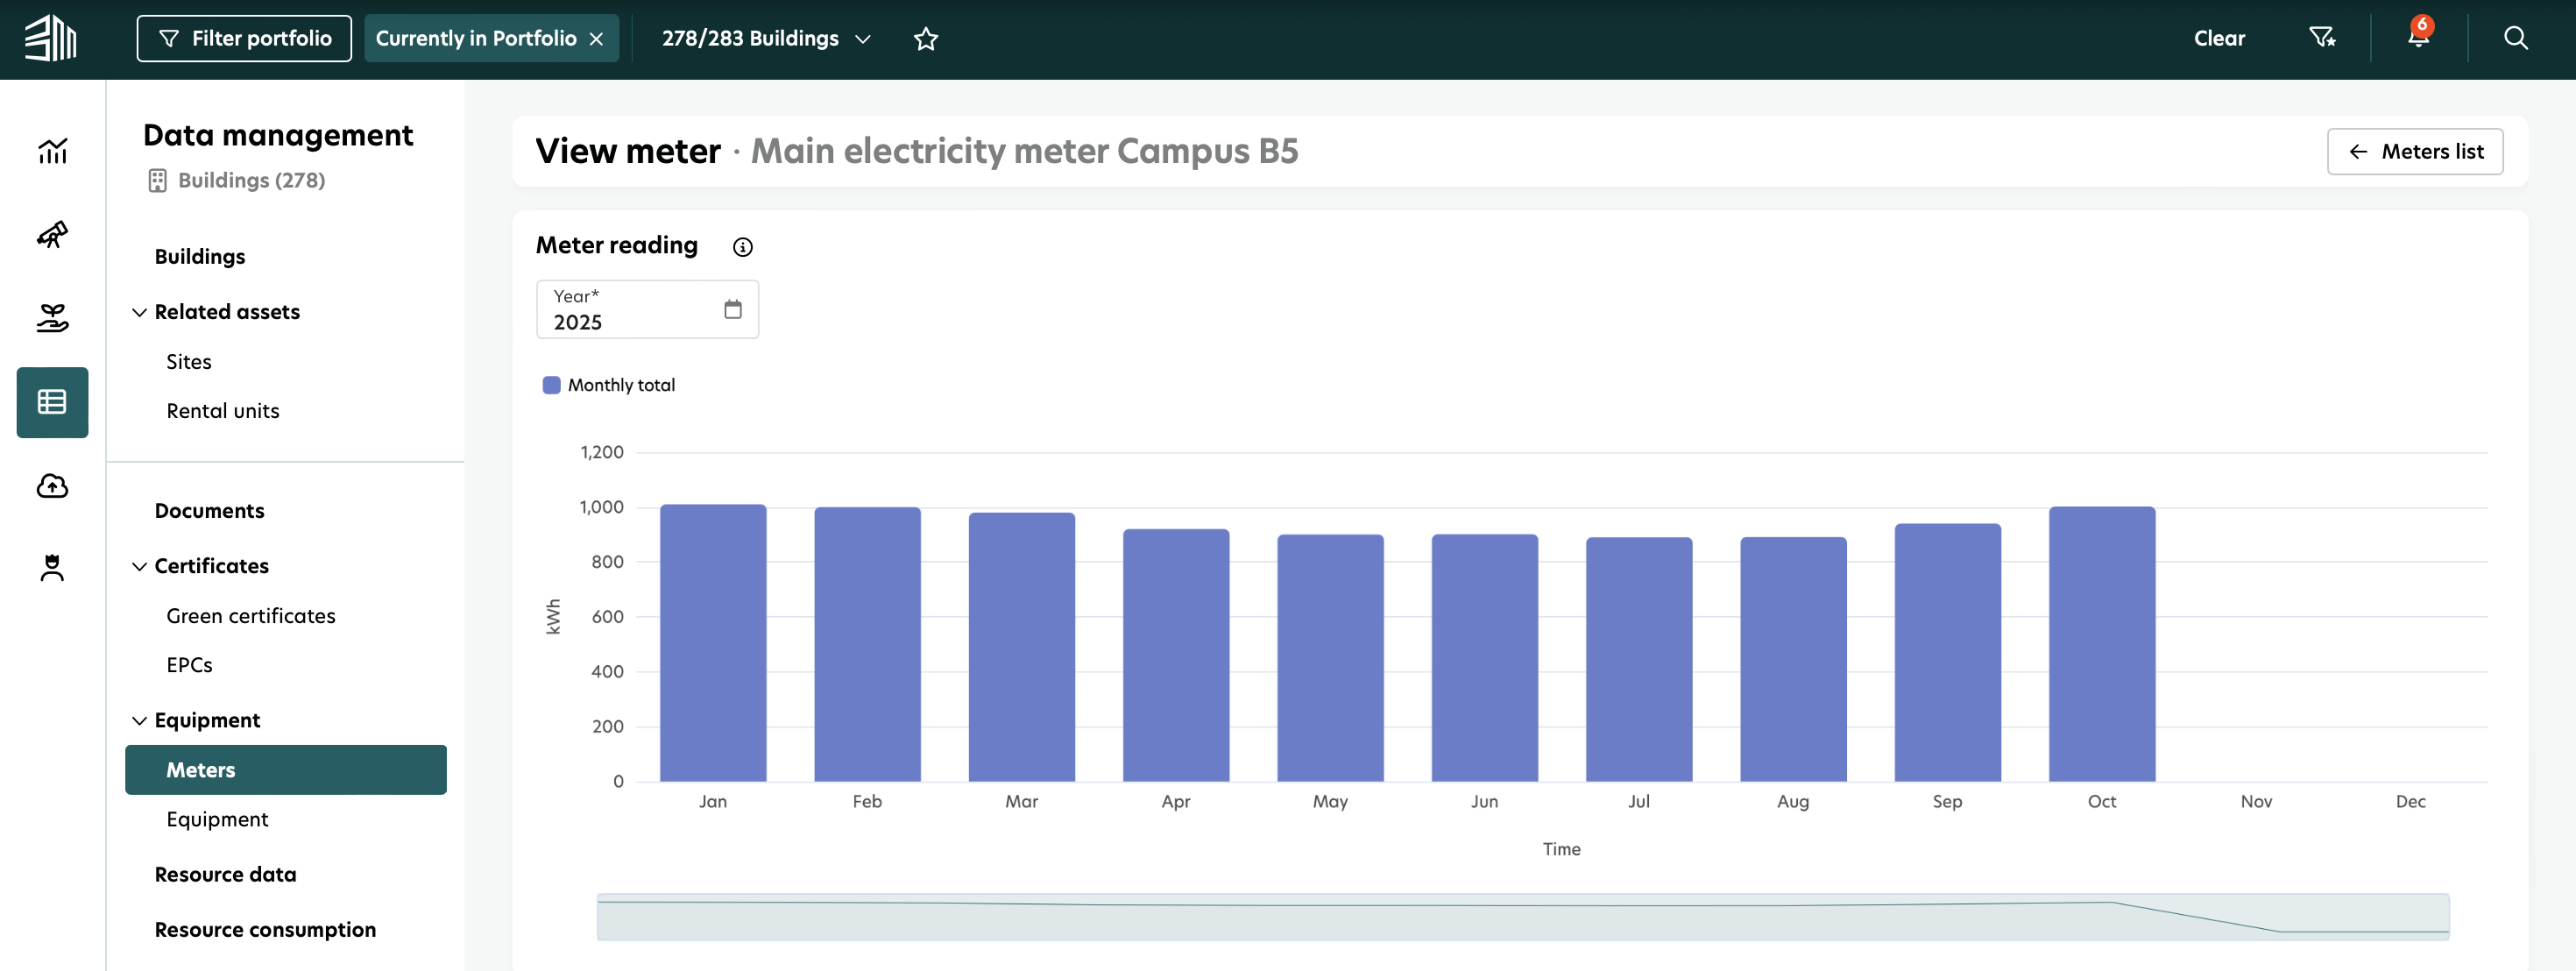
Task: Click the chart time range slider
Action: tap(1522, 916)
